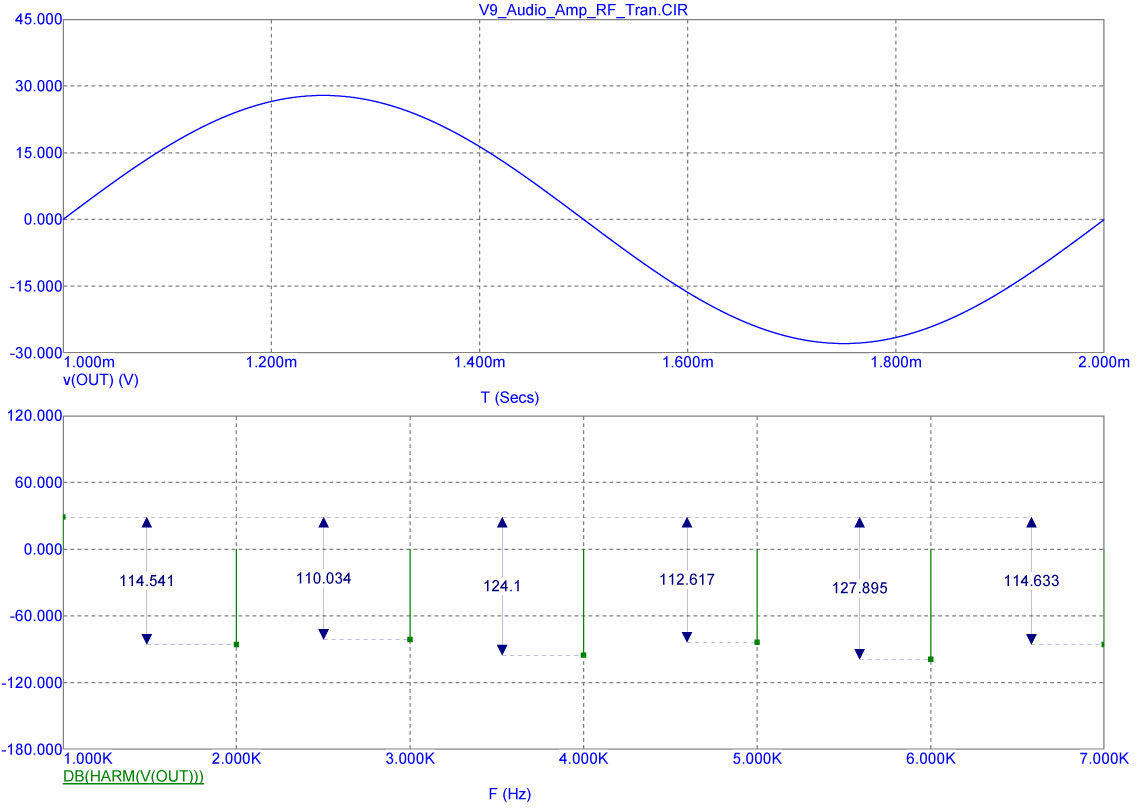Click the 60.000 Y-axis value on lower plot
Screen dimensions: 1147x808
(39, 483)
